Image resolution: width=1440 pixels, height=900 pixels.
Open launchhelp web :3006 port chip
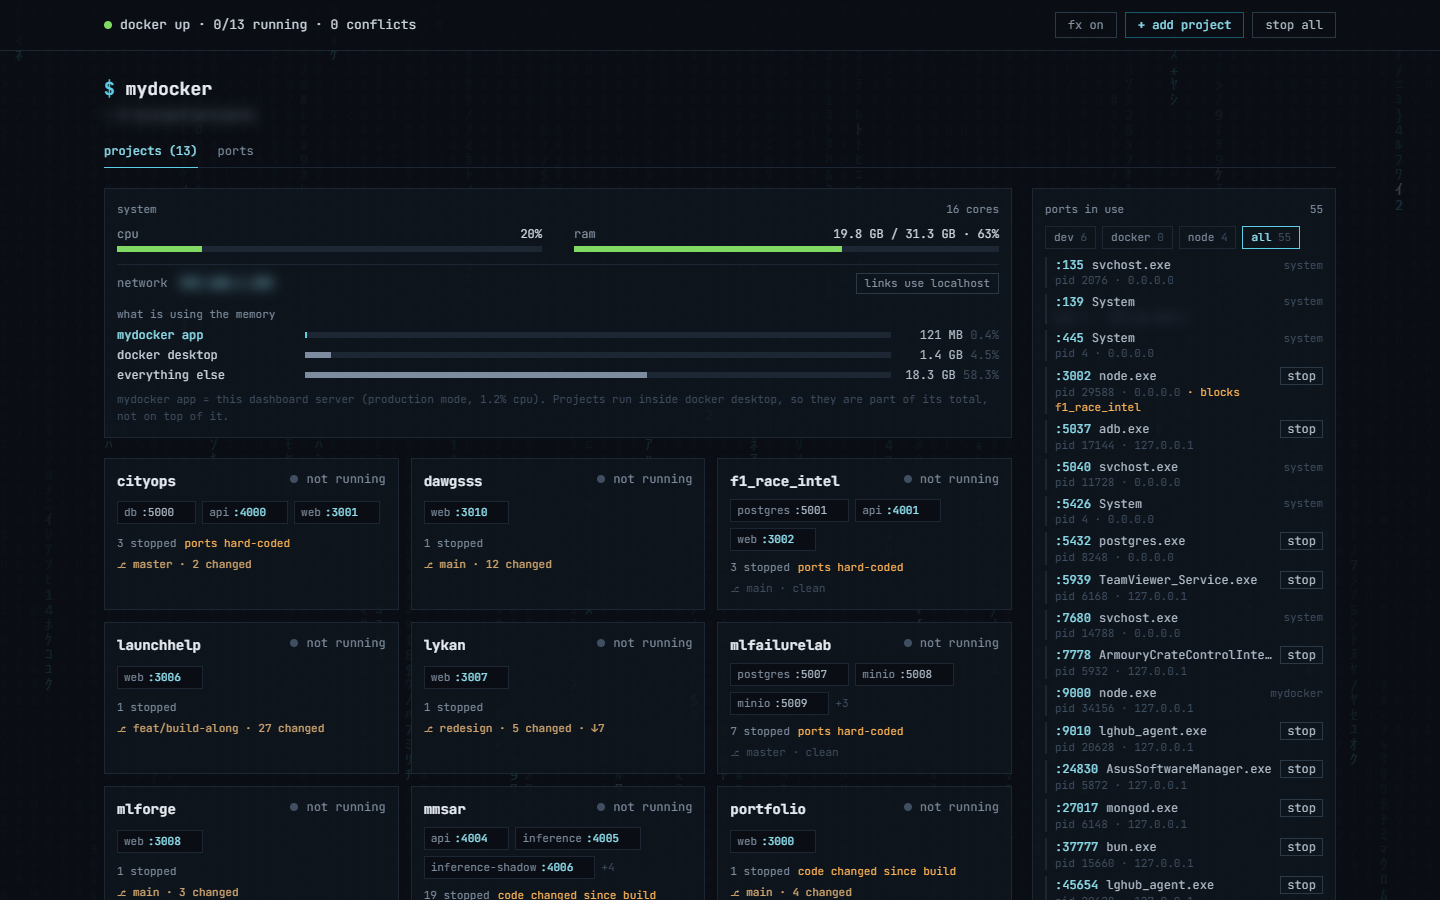[x=160, y=677]
